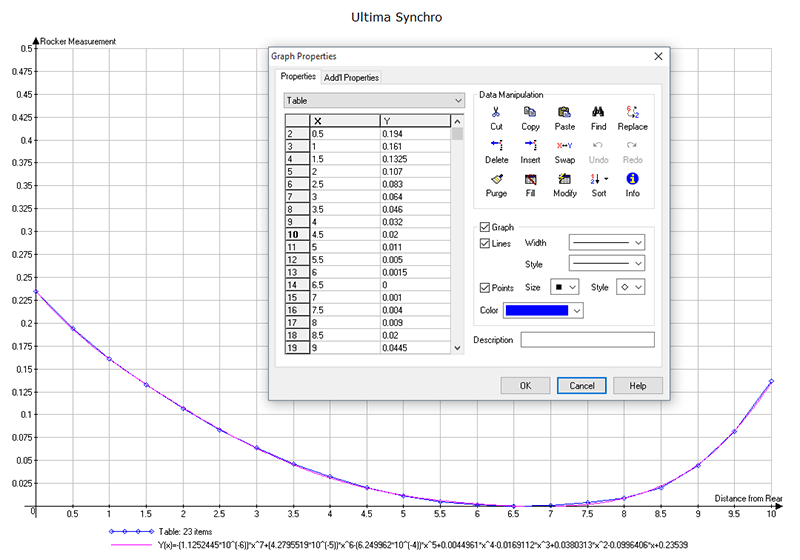
Task: Click the Ultima Synchro chart title
Action: (396, 17)
